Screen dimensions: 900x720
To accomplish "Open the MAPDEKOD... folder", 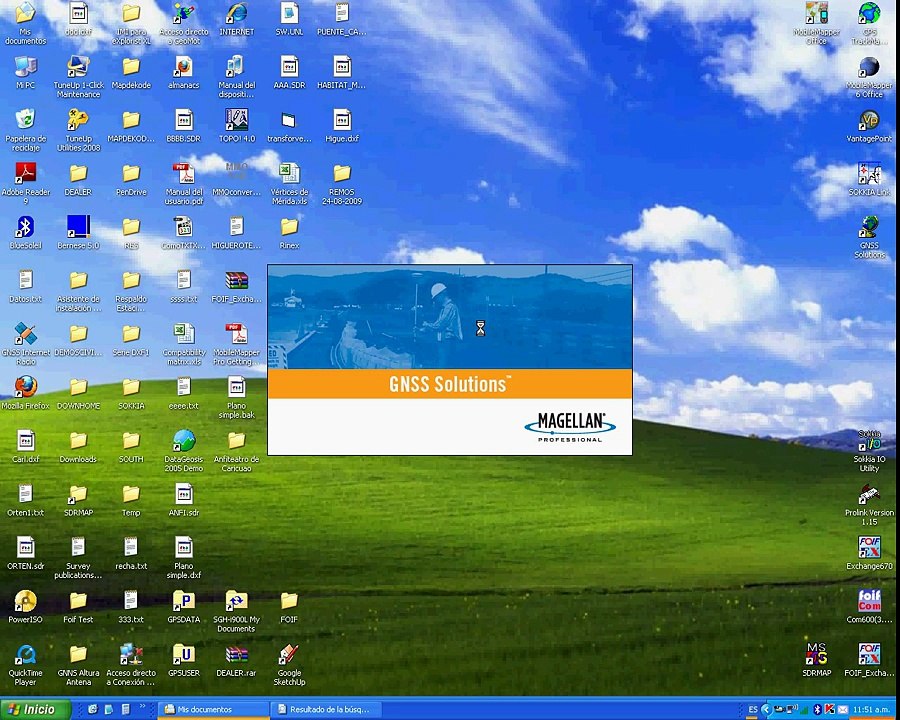I will [131, 121].
